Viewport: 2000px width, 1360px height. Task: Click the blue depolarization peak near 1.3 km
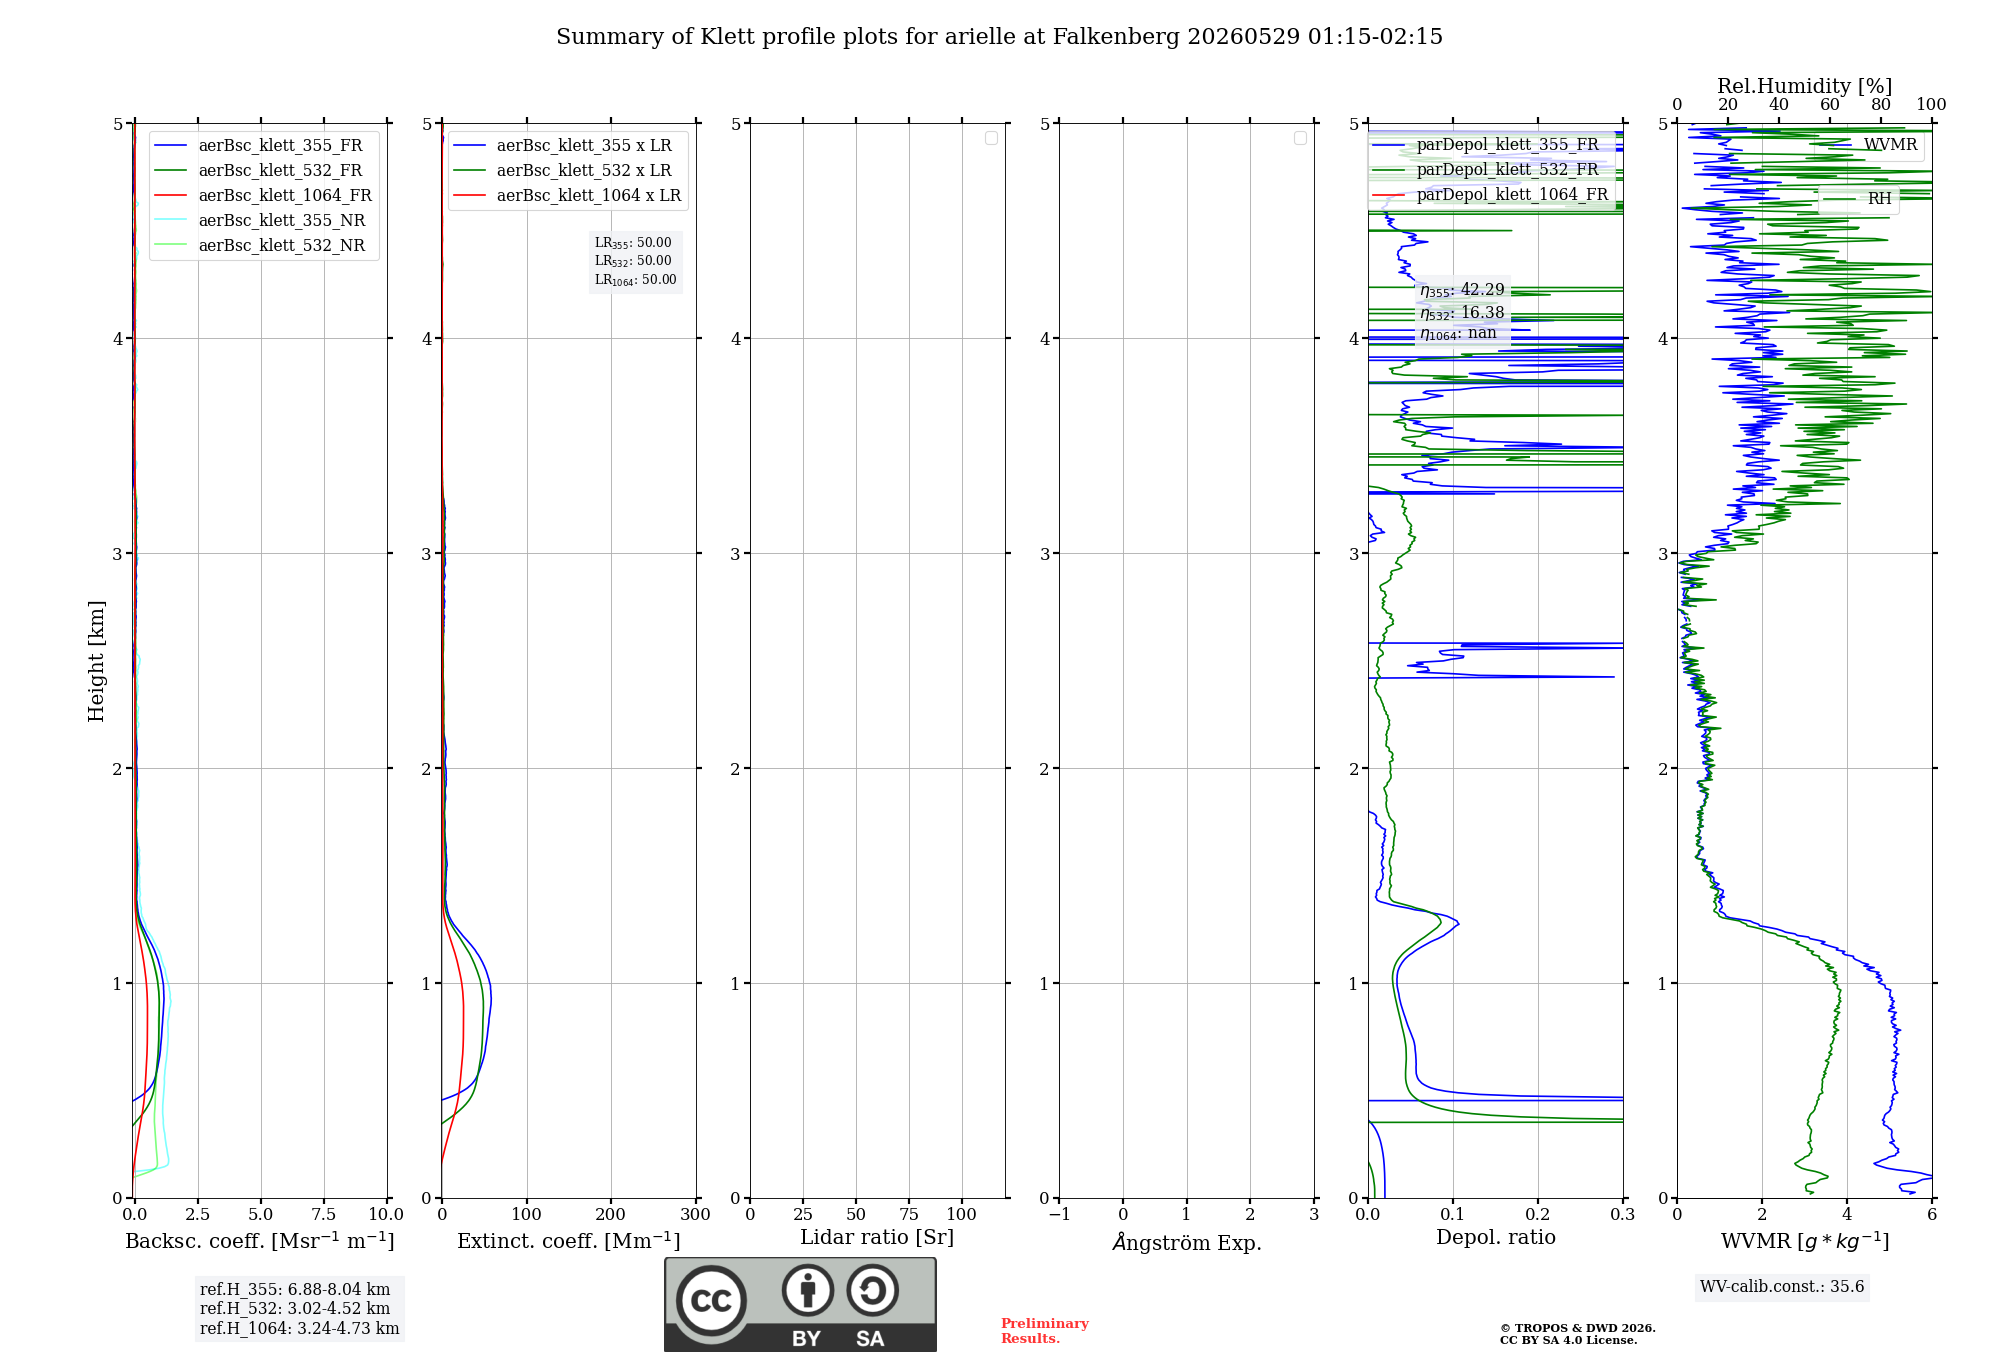pos(1457,922)
